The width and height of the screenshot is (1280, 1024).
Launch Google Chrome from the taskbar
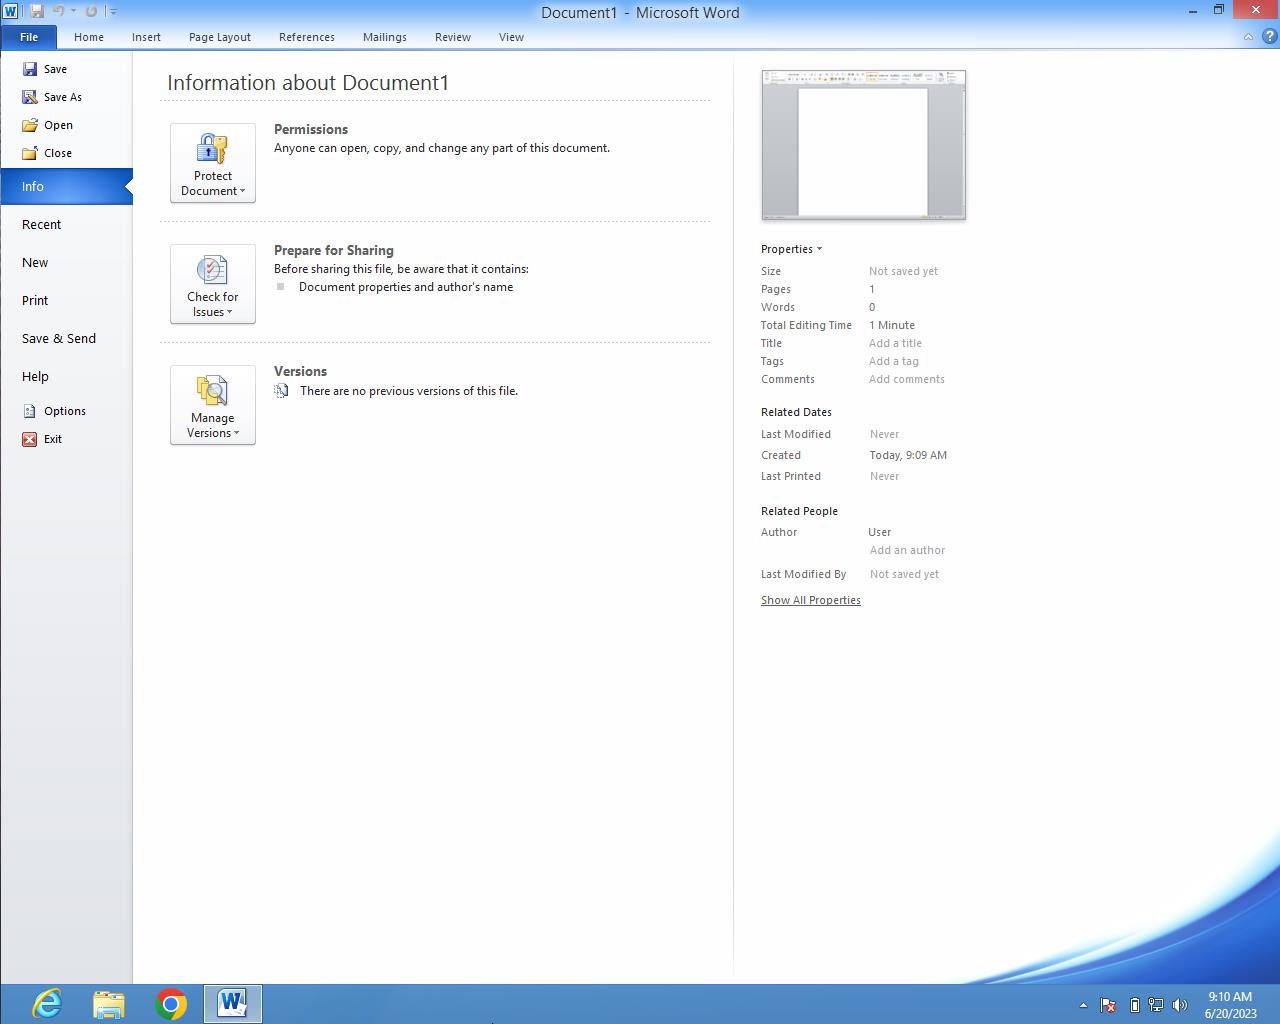pyautogui.click(x=171, y=1003)
